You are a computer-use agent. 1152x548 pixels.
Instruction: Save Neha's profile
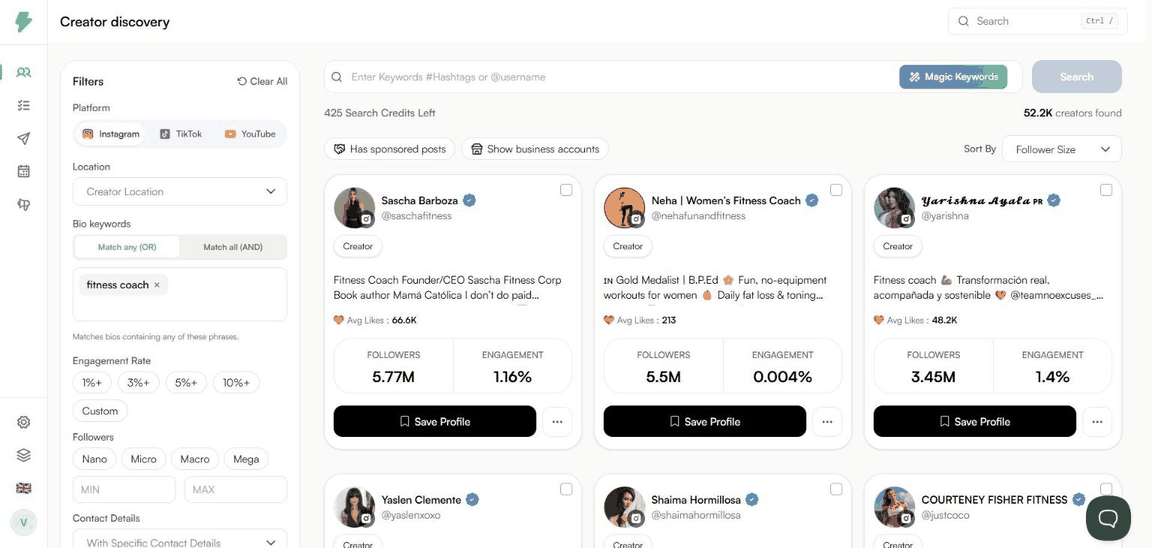[705, 422]
